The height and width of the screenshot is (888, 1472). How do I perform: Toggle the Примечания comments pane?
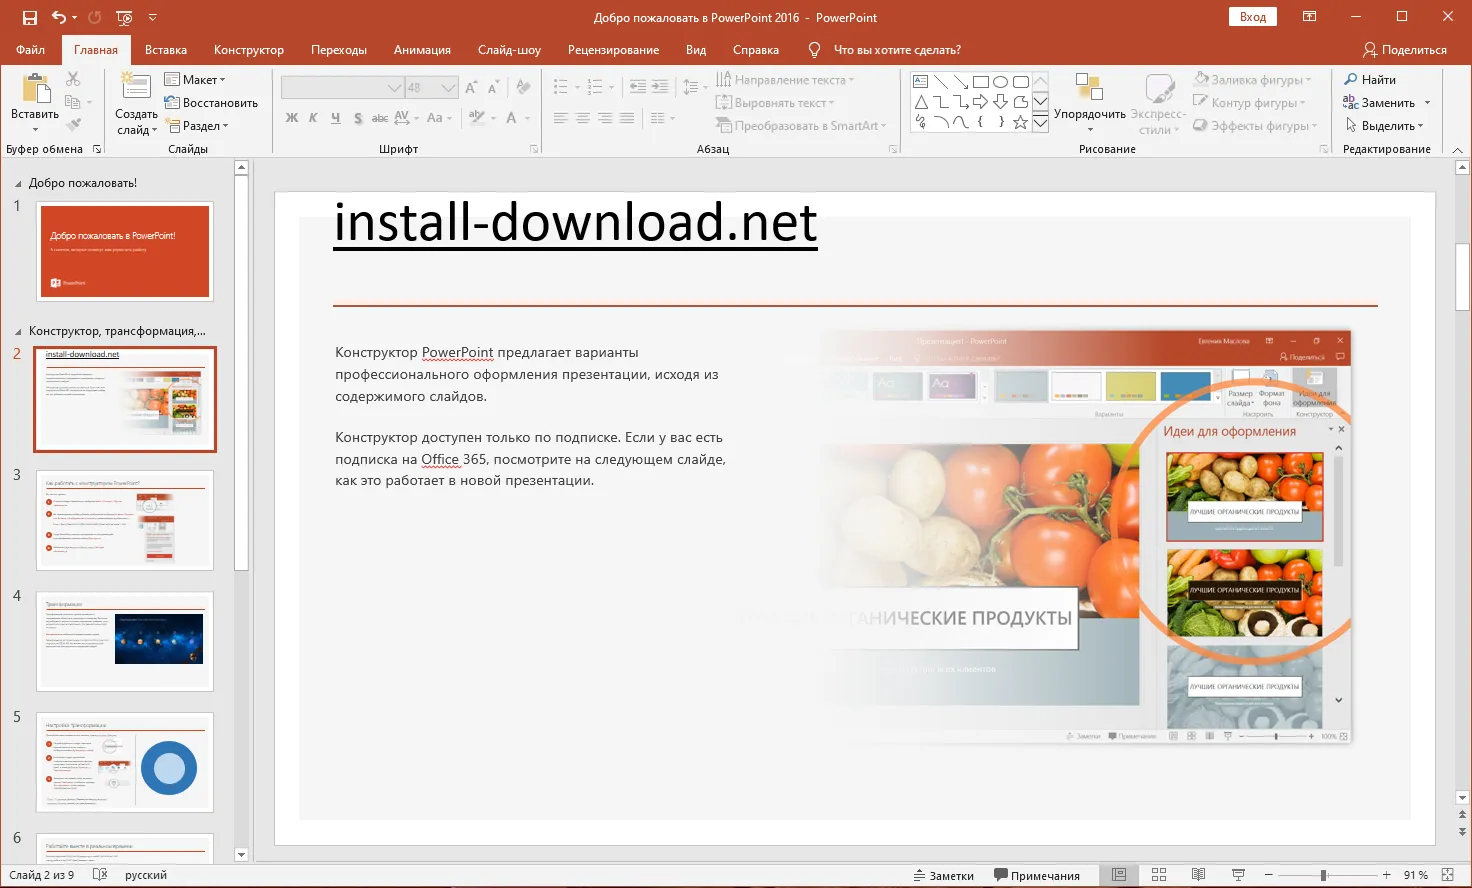point(1036,875)
